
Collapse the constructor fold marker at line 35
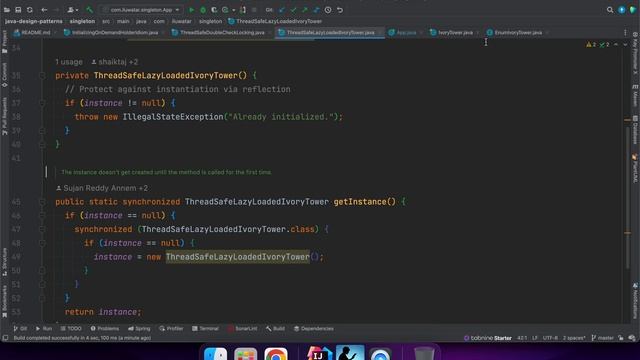pos(42,76)
